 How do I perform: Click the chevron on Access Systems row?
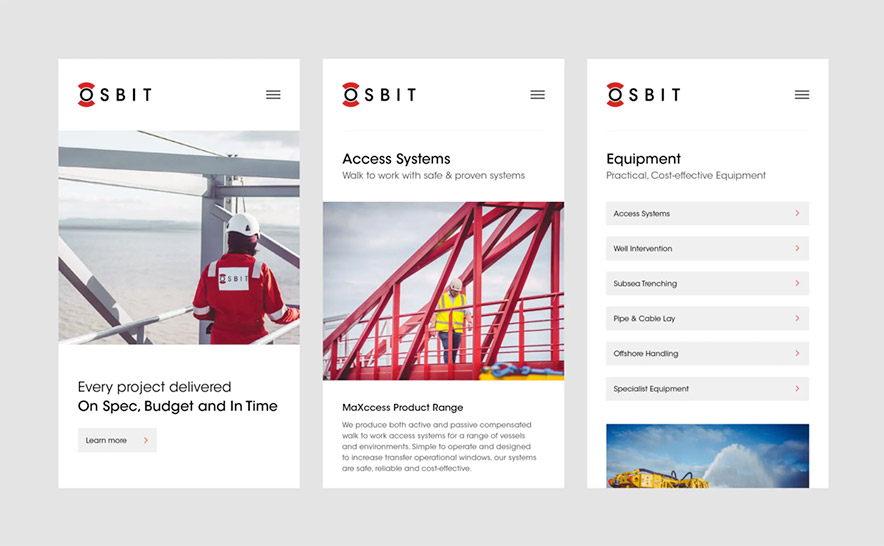[x=797, y=214]
